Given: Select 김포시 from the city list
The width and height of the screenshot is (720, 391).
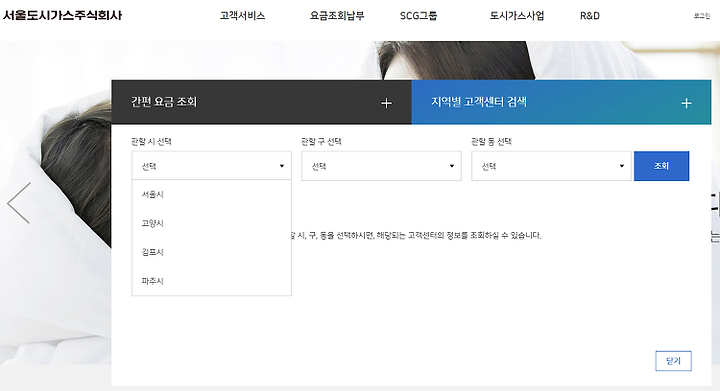Looking at the screenshot, I should (211, 252).
